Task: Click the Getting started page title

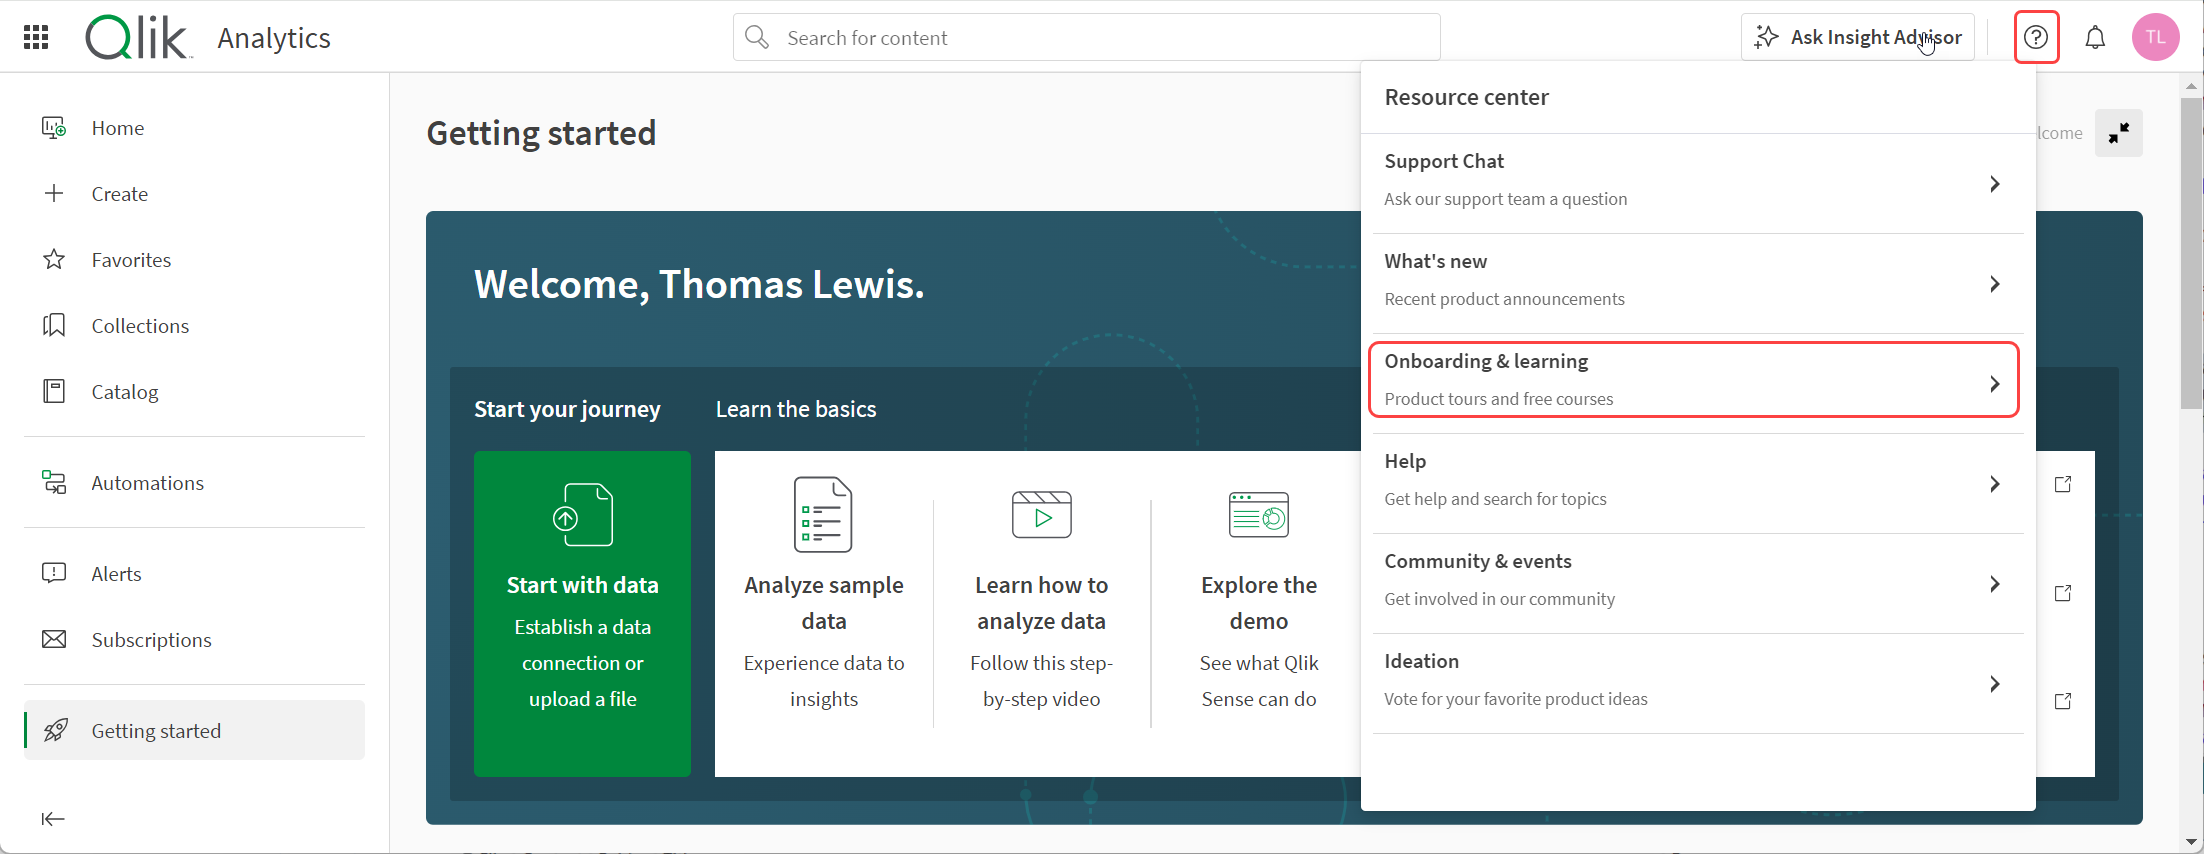Action: (x=541, y=133)
